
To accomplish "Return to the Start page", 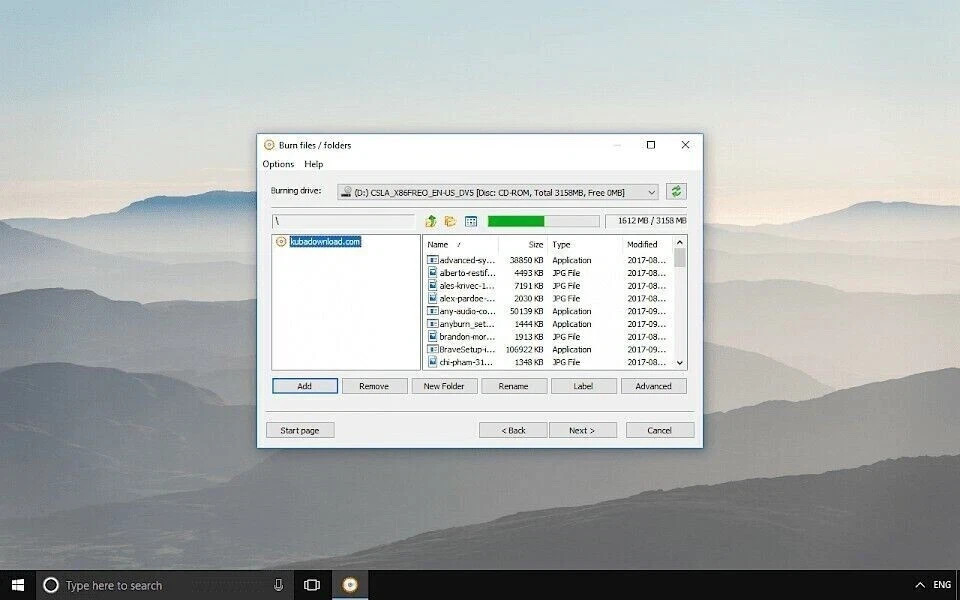I will point(299,429).
